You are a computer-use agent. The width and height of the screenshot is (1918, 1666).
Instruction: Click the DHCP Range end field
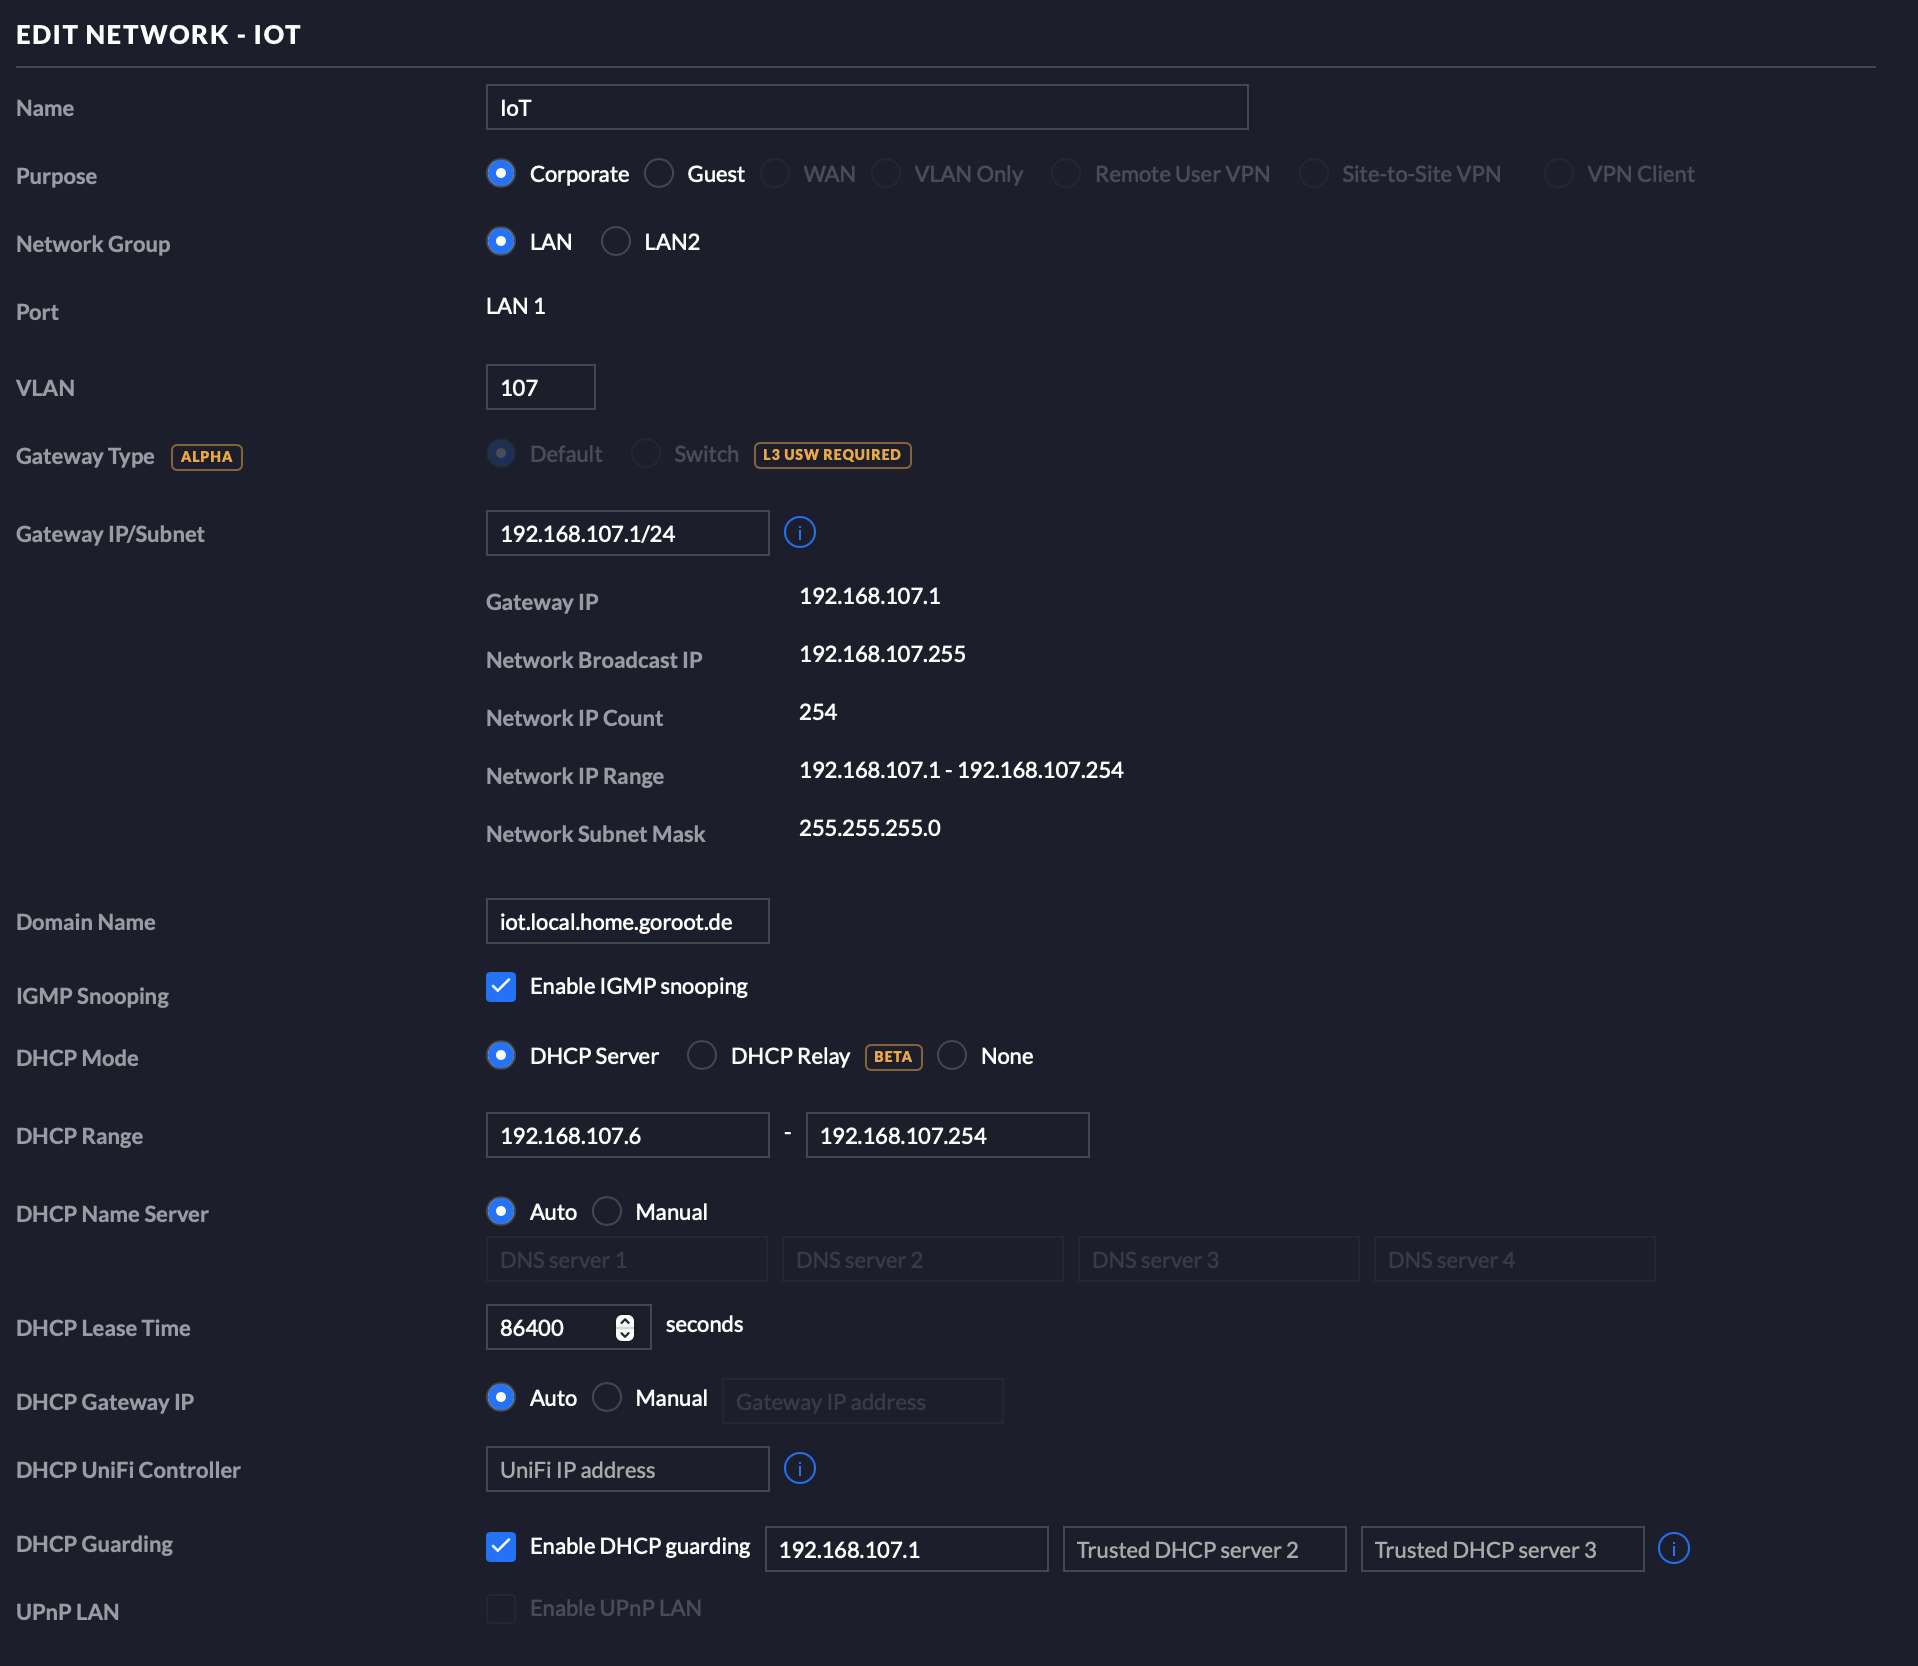click(x=948, y=1135)
